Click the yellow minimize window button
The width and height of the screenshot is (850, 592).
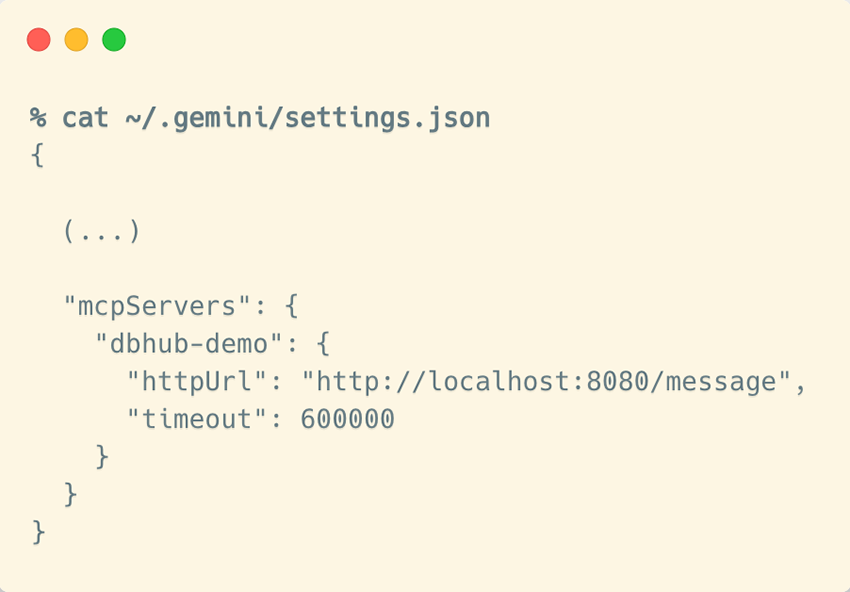[76, 39]
